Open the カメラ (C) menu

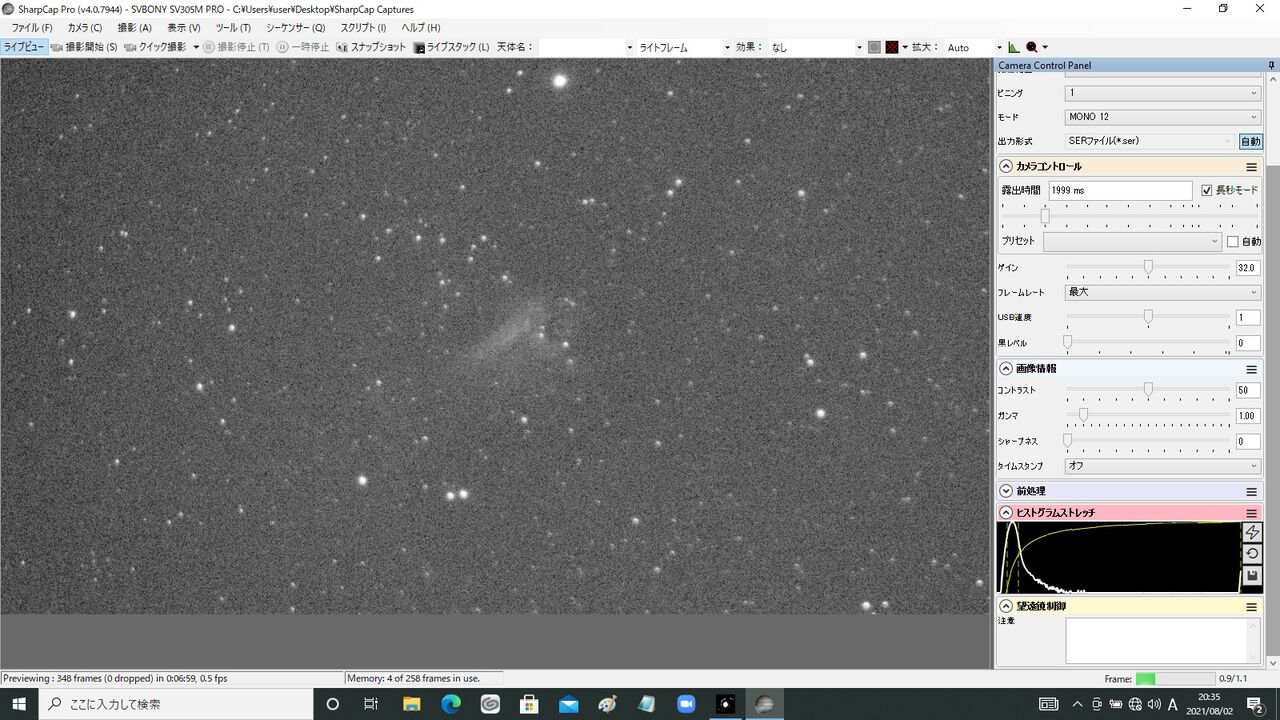pyautogui.click(x=84, y=28)
